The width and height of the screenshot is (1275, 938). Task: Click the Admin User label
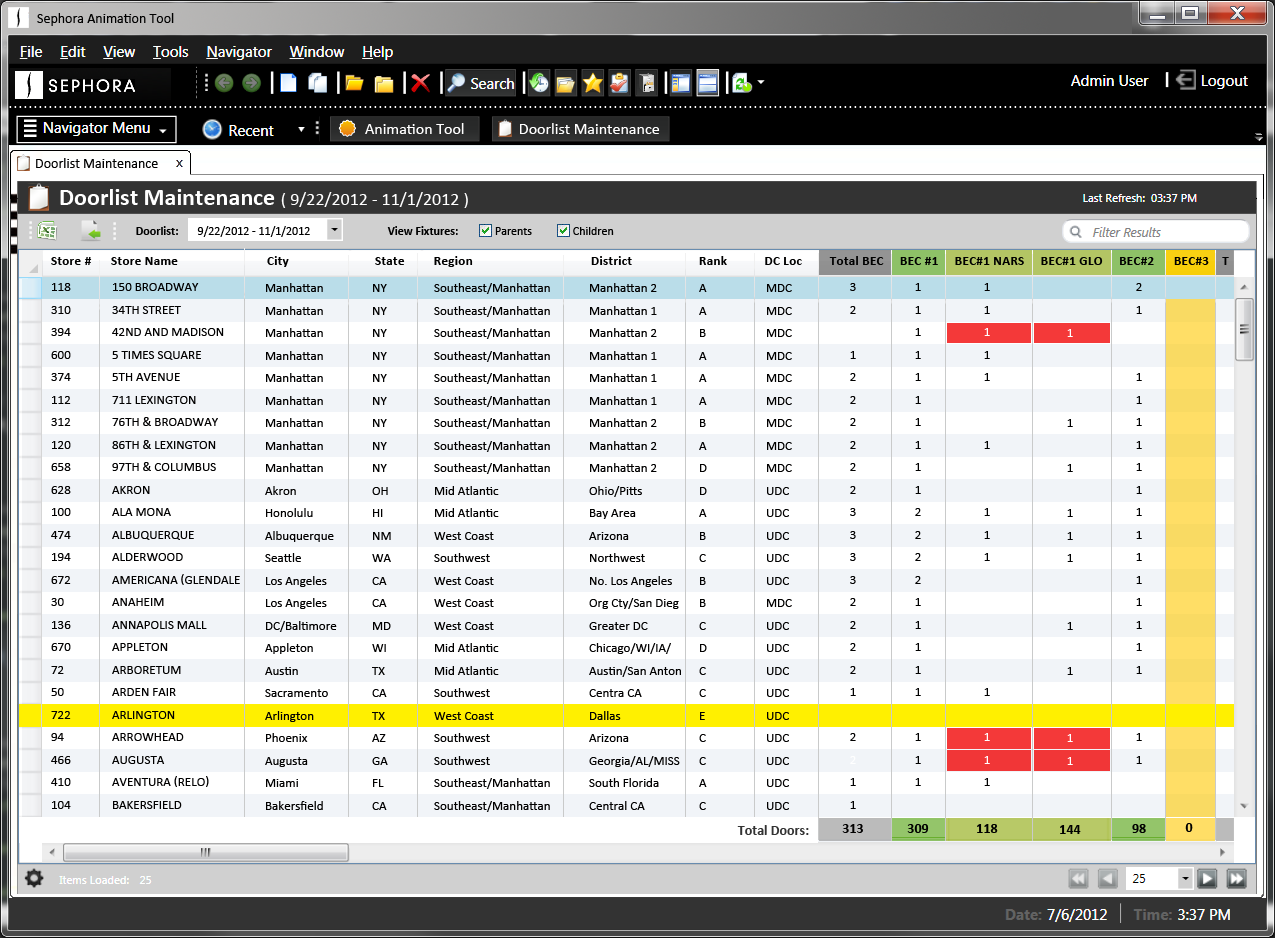[1109, 81]
